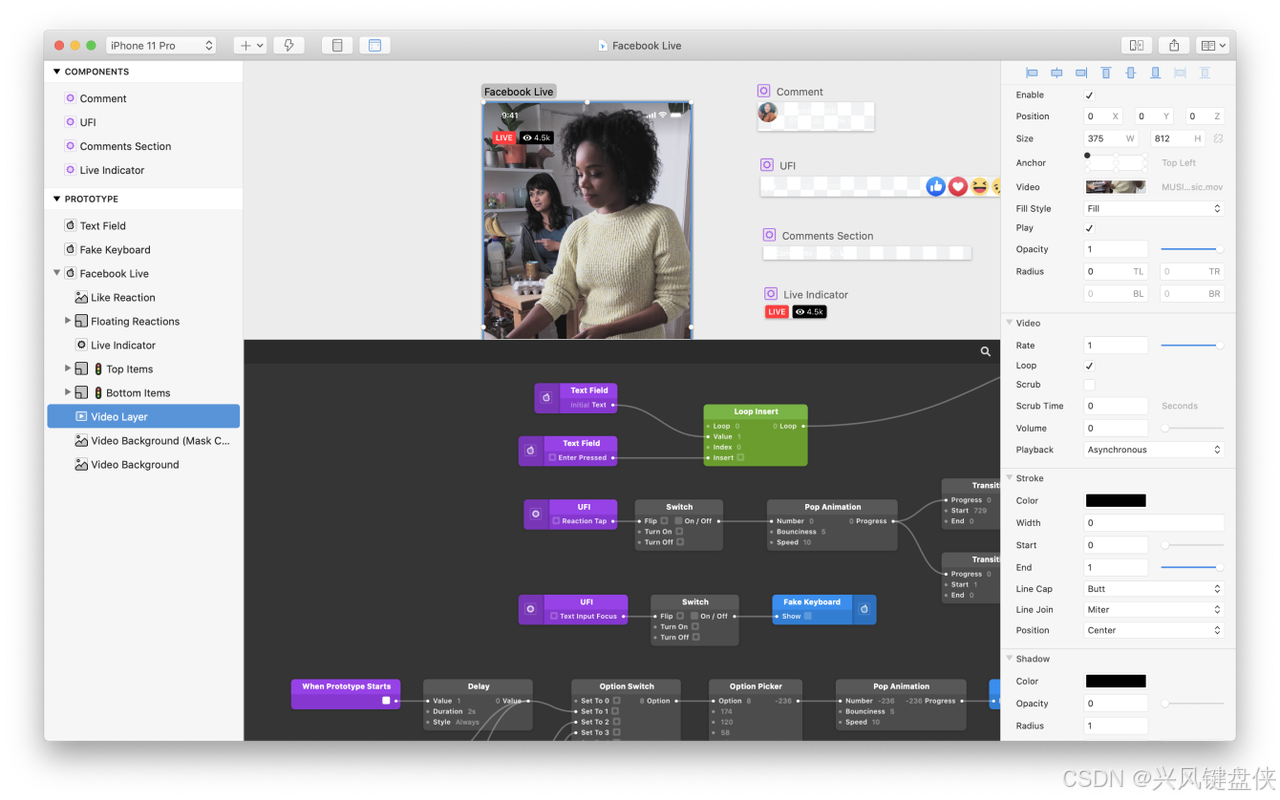Click the align left edges icon

coord(1031,73)
